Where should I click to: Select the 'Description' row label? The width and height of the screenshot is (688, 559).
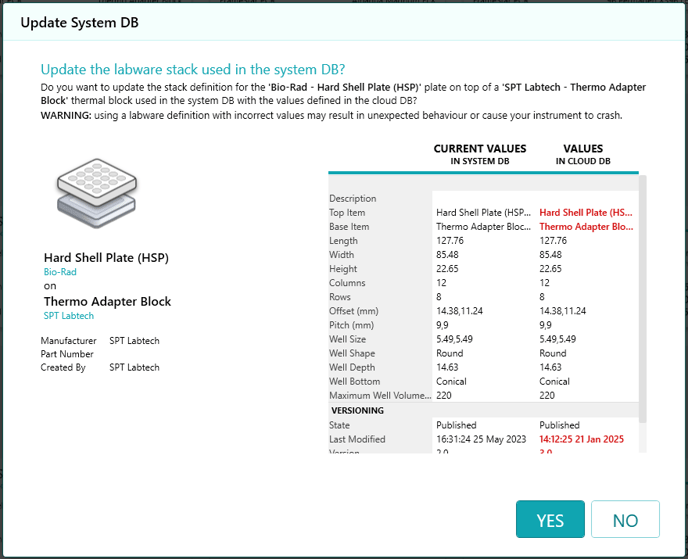pos(353,198)
